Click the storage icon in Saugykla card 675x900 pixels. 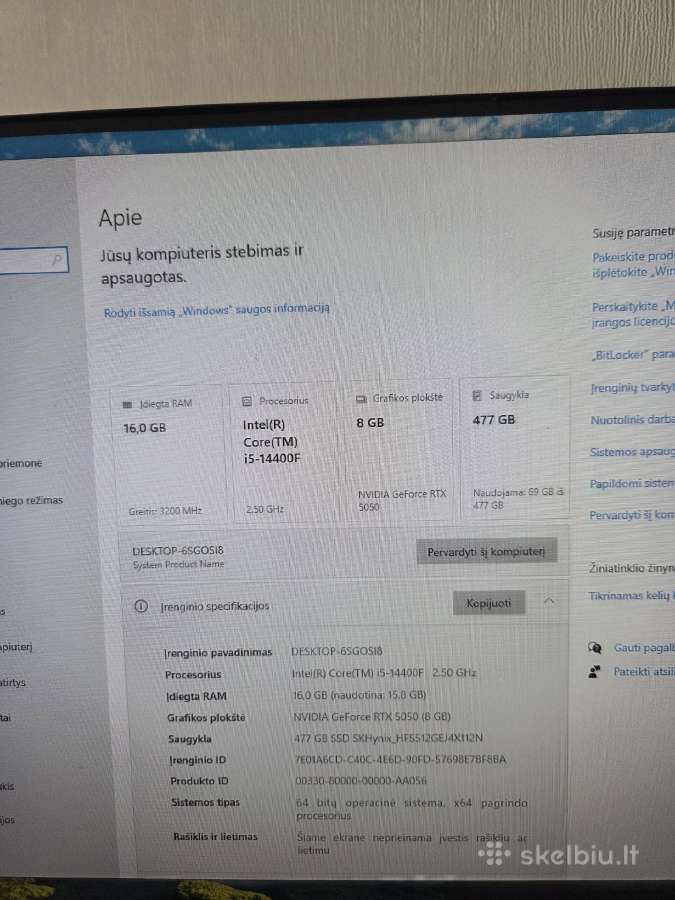pos(477,395)
